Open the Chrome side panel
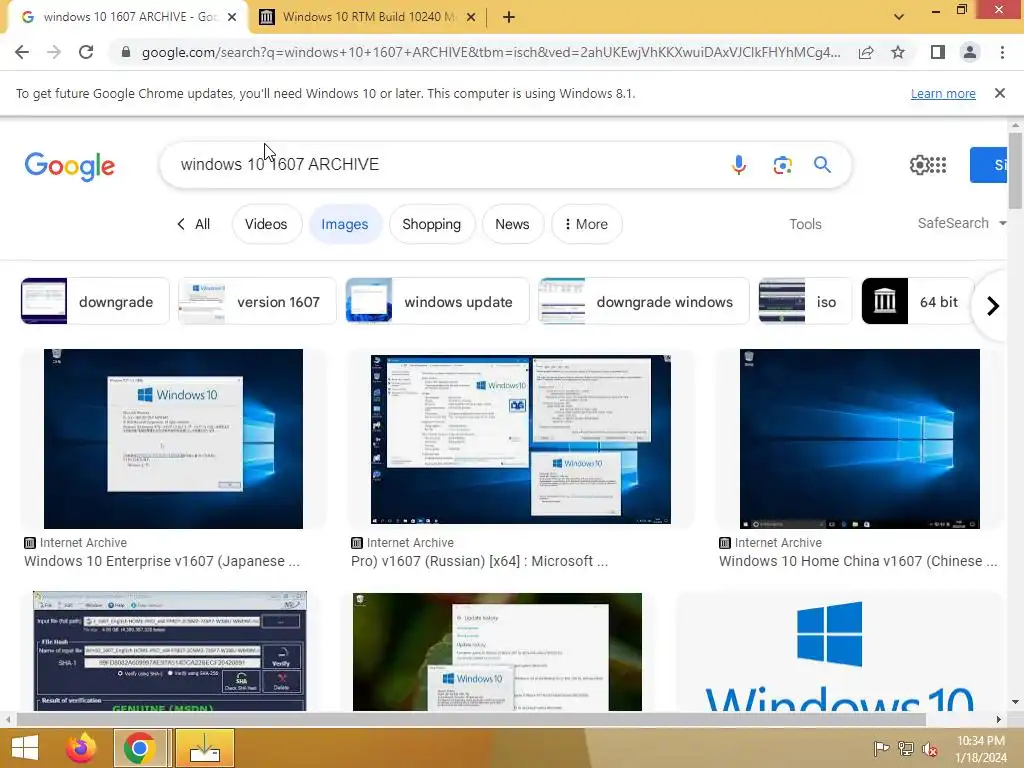 938,52
